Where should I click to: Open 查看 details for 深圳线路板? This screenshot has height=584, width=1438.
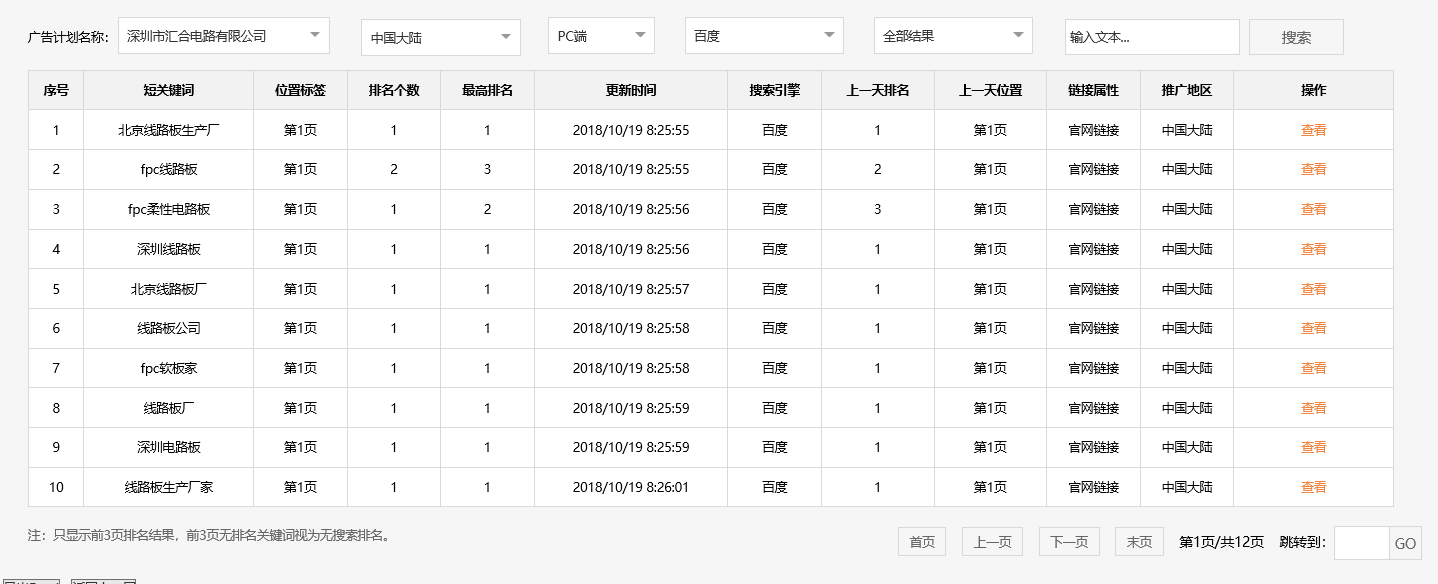tap(1313, 249)
